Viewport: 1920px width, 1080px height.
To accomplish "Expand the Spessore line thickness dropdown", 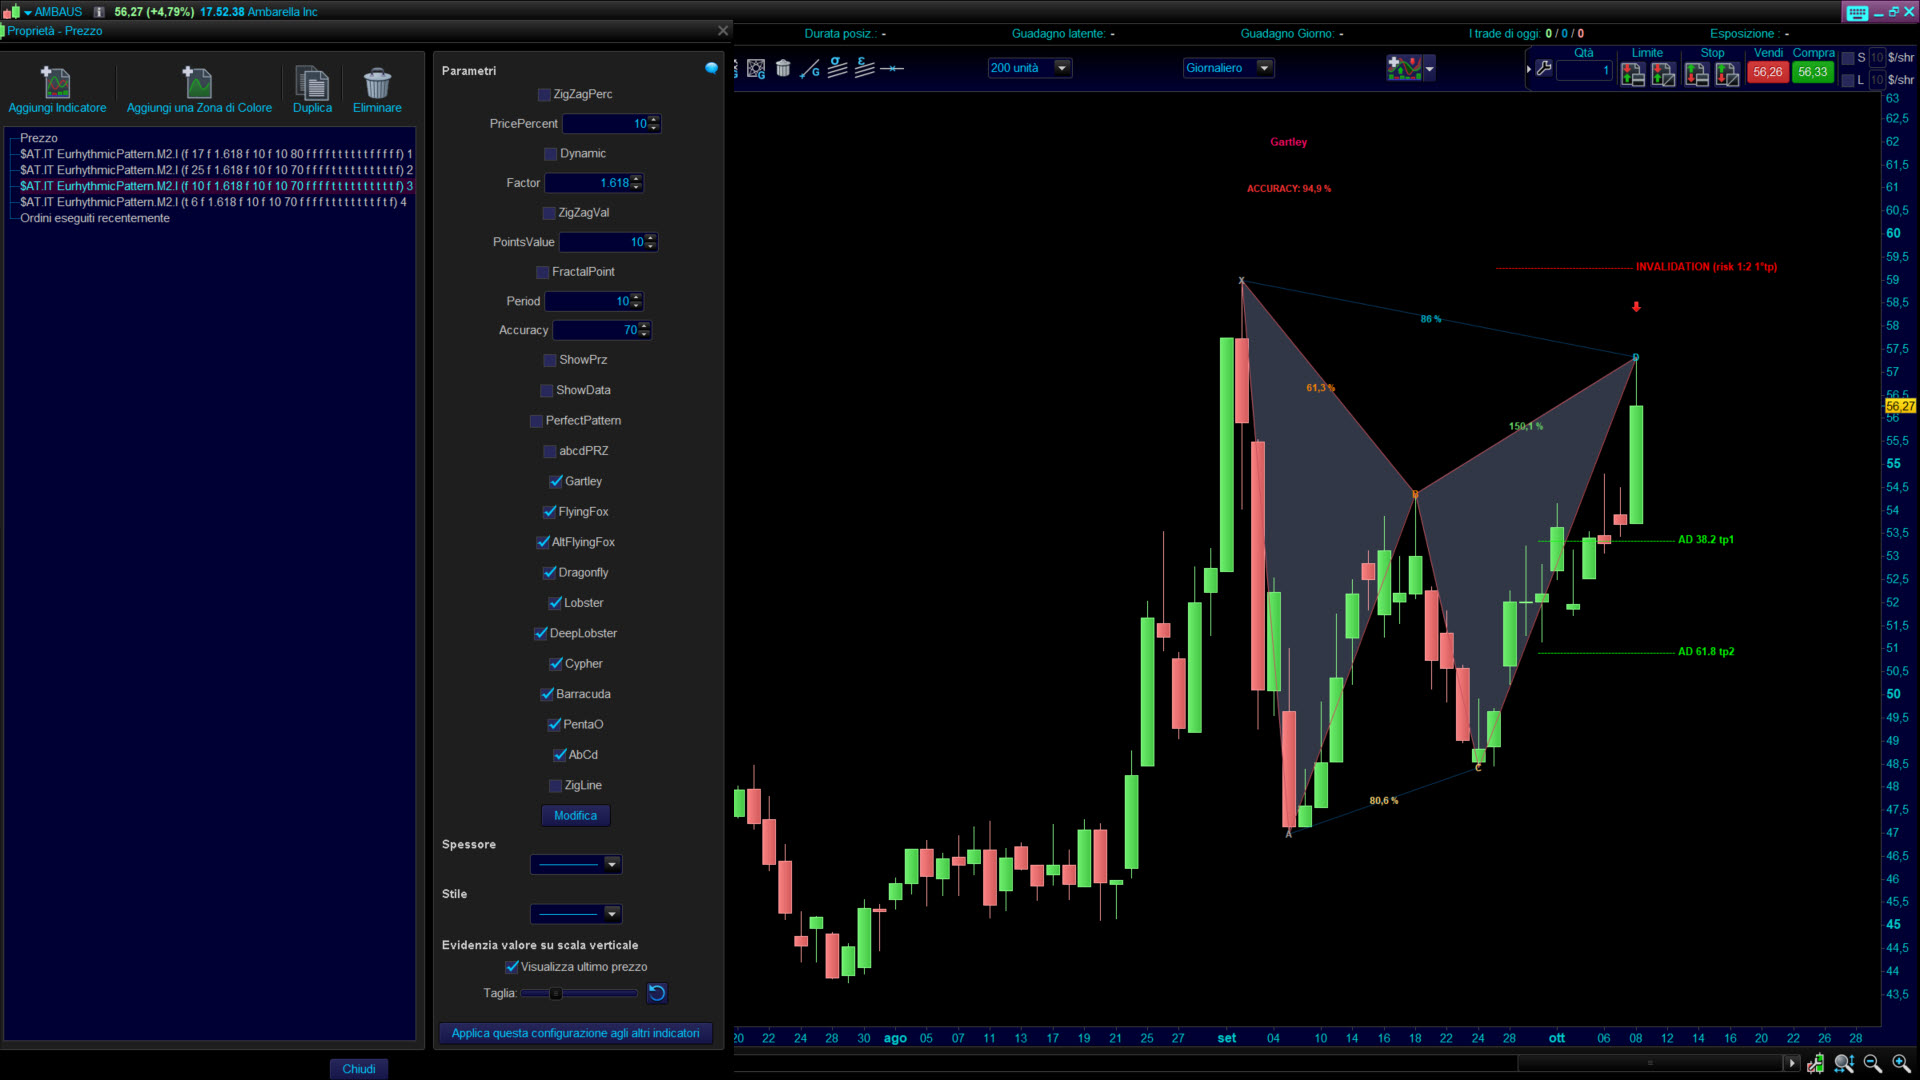I will tap(612, 864).
